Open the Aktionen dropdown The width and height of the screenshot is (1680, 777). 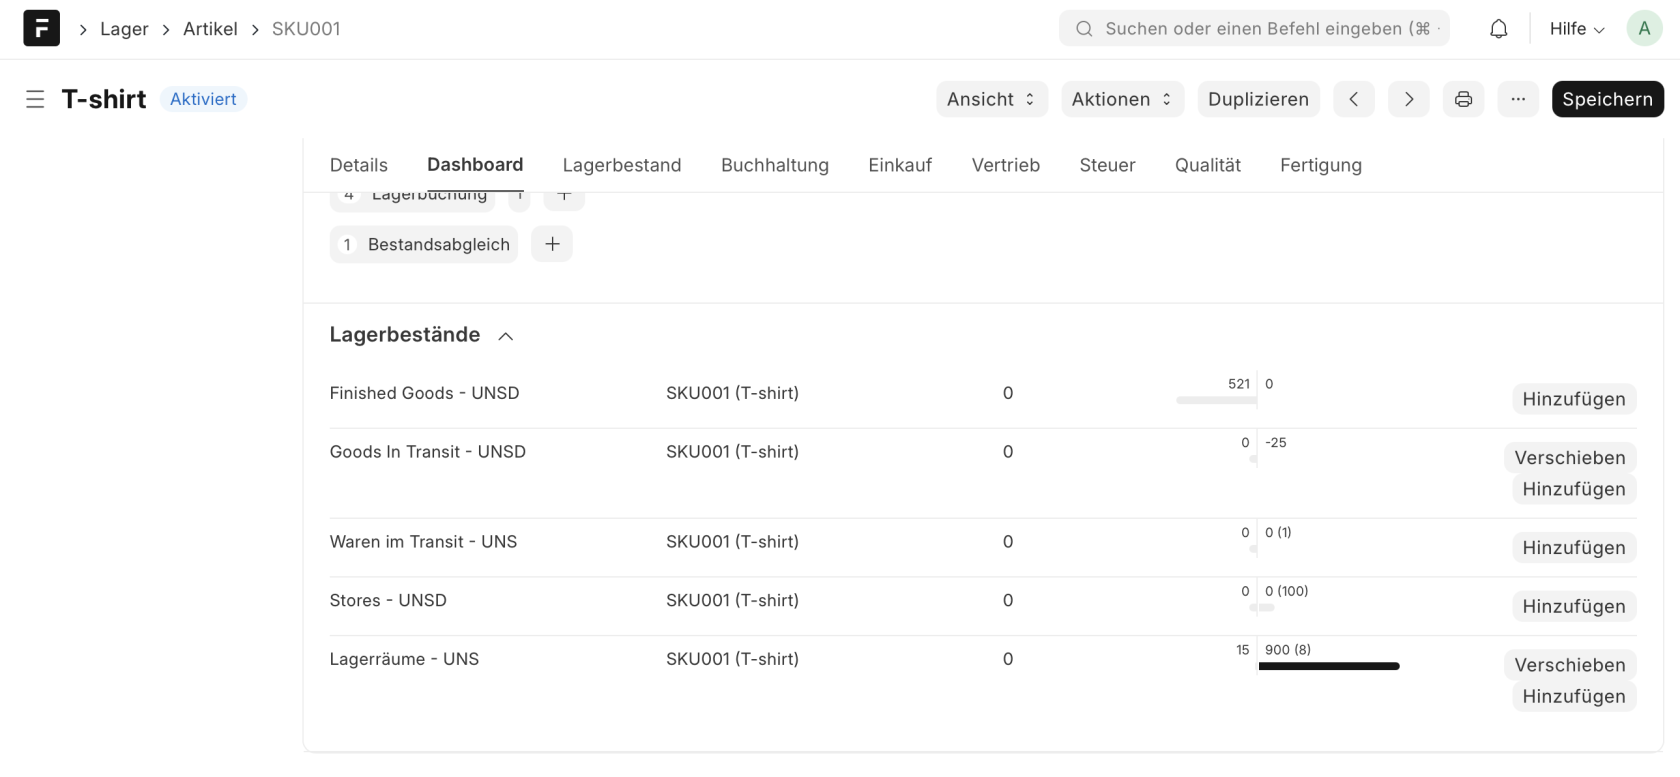1122,99
